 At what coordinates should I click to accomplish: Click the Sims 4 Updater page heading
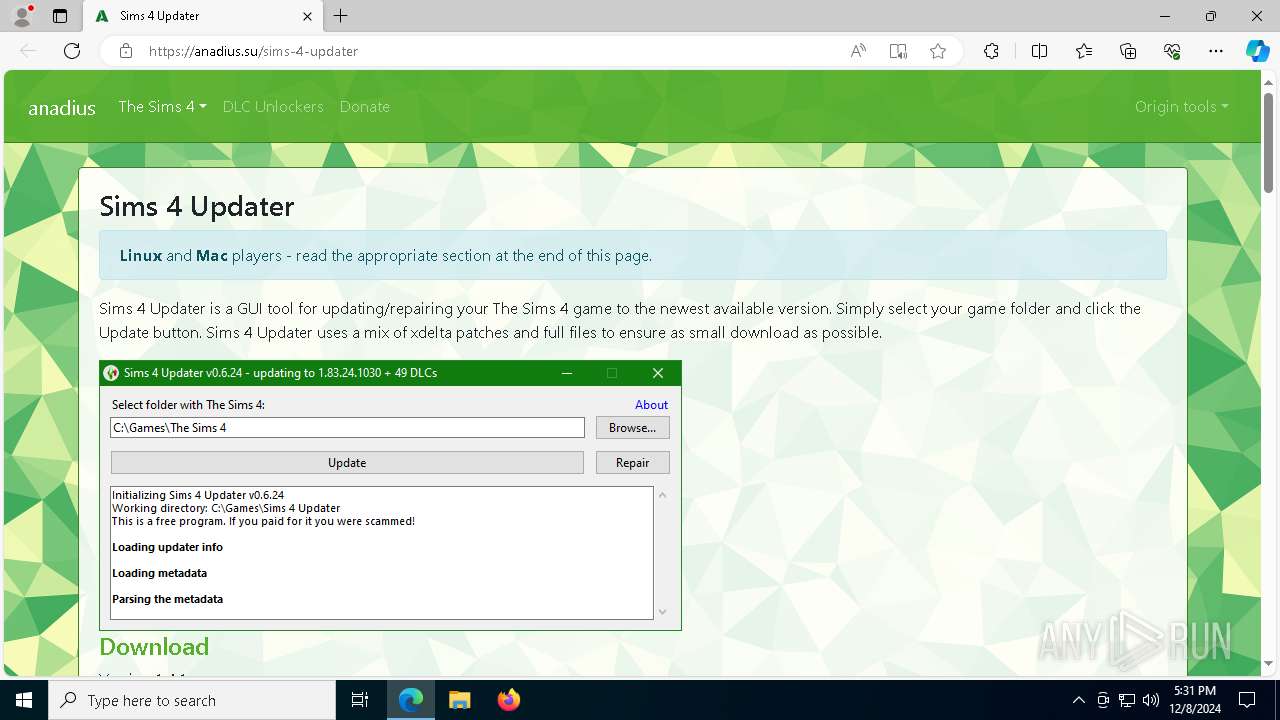coord(197,206)
